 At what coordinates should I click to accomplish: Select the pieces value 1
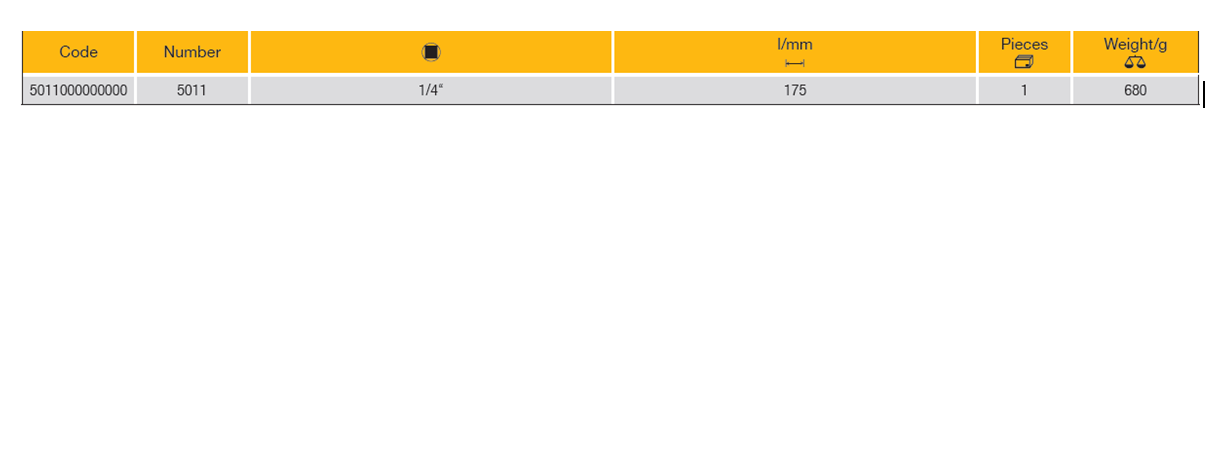1024,90
